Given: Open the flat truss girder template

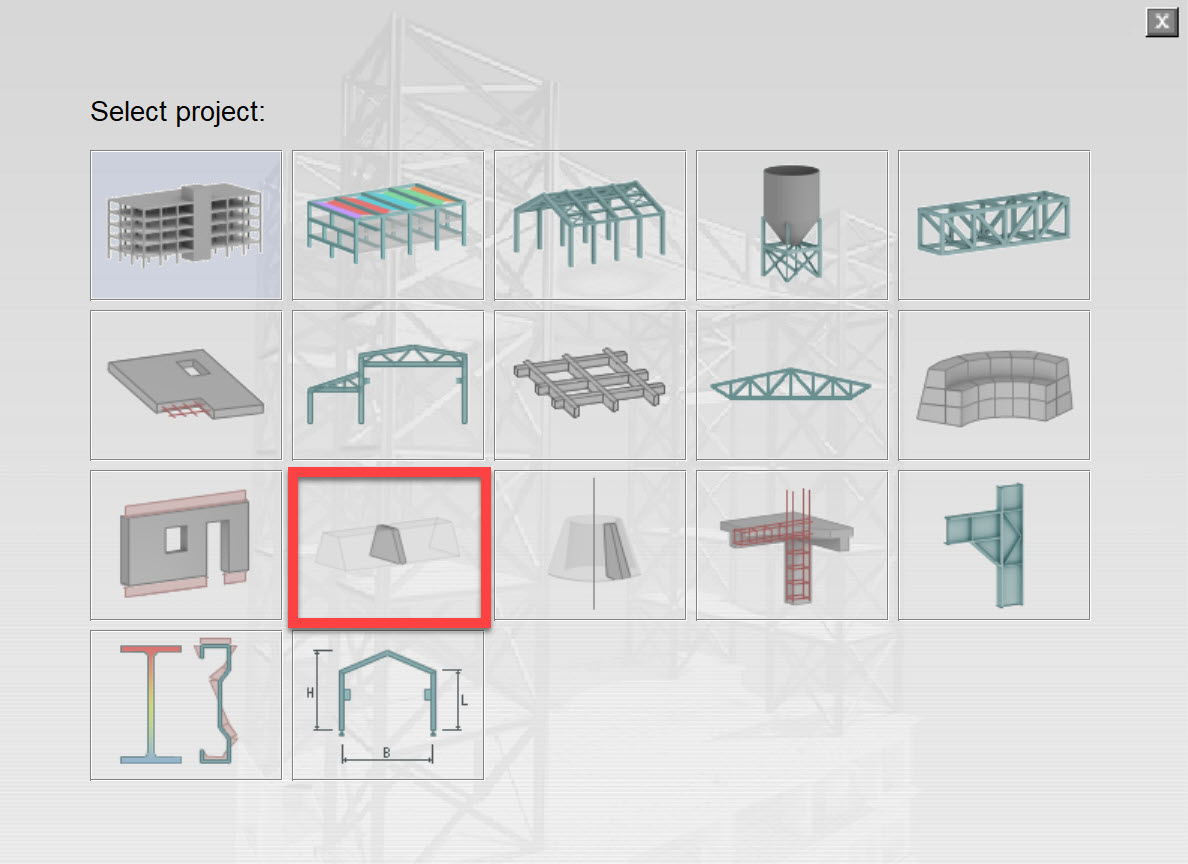Looking at the screenshot, I should click(791, 384).
